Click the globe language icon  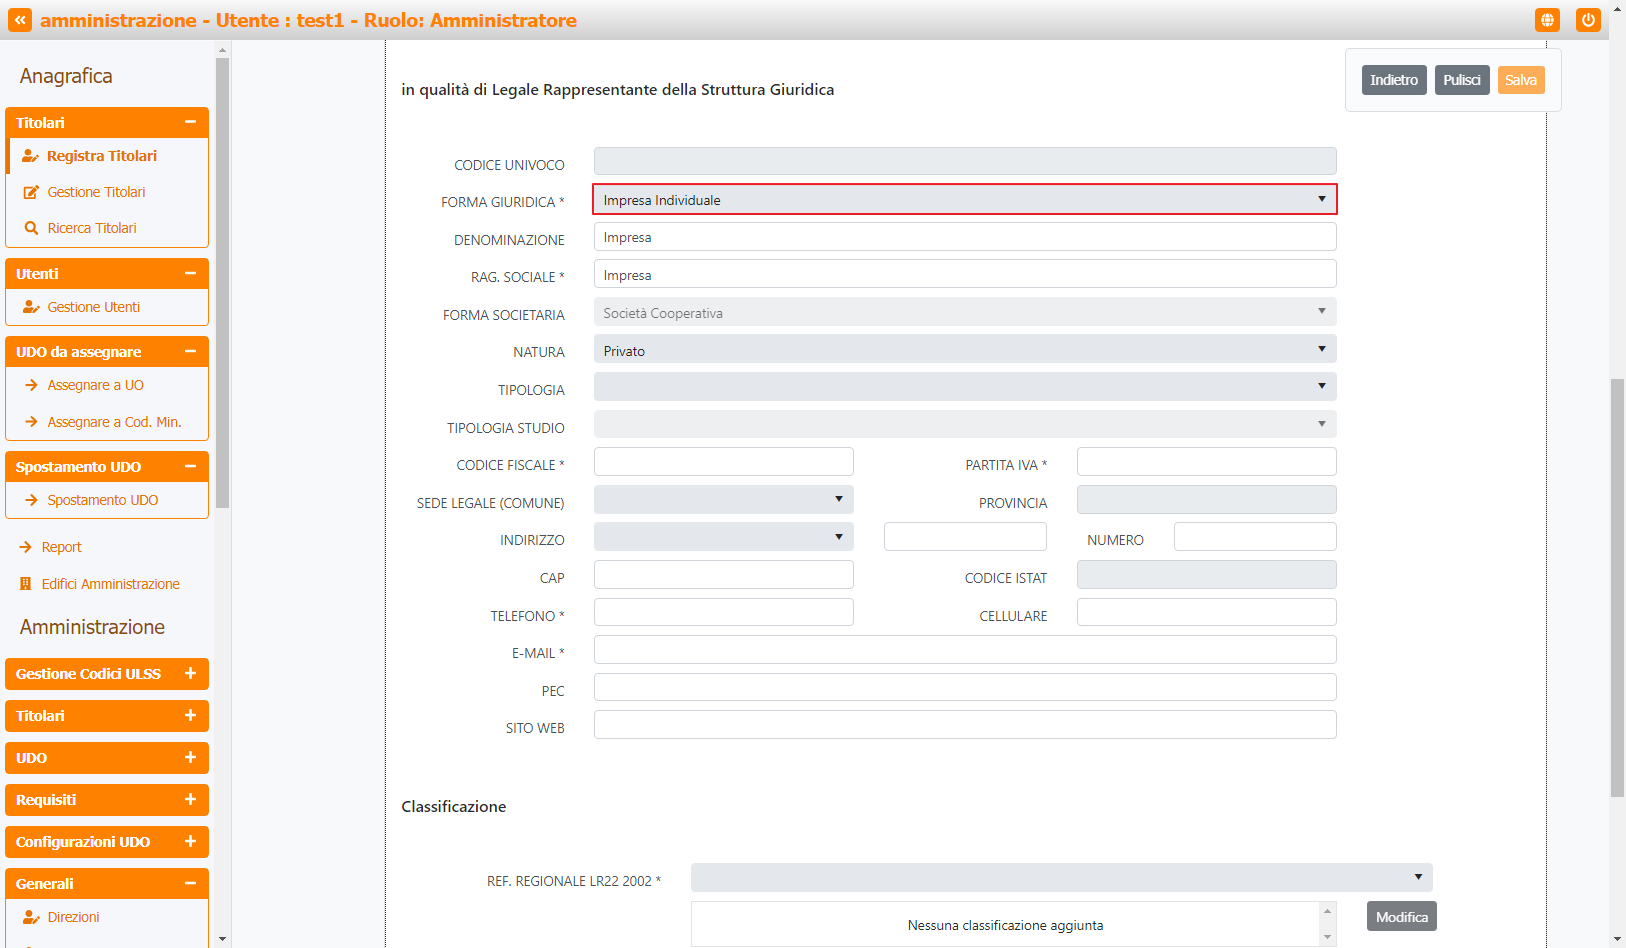[1547, 20]
